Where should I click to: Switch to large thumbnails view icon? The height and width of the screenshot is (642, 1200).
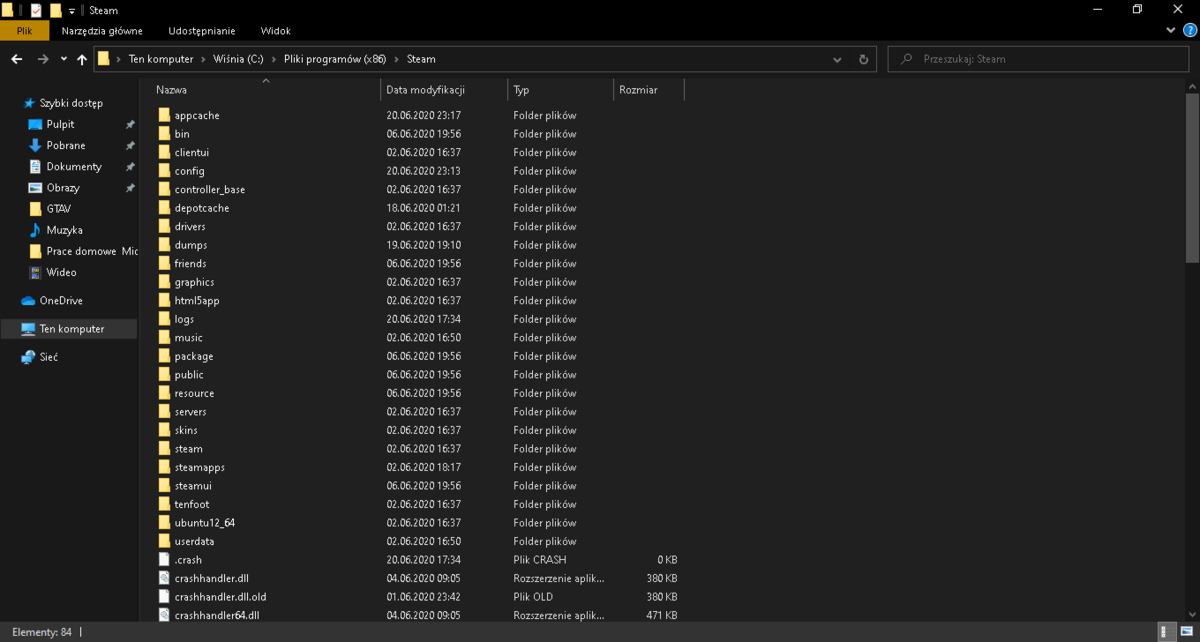pyautogui.click(x=1185, y=632)
